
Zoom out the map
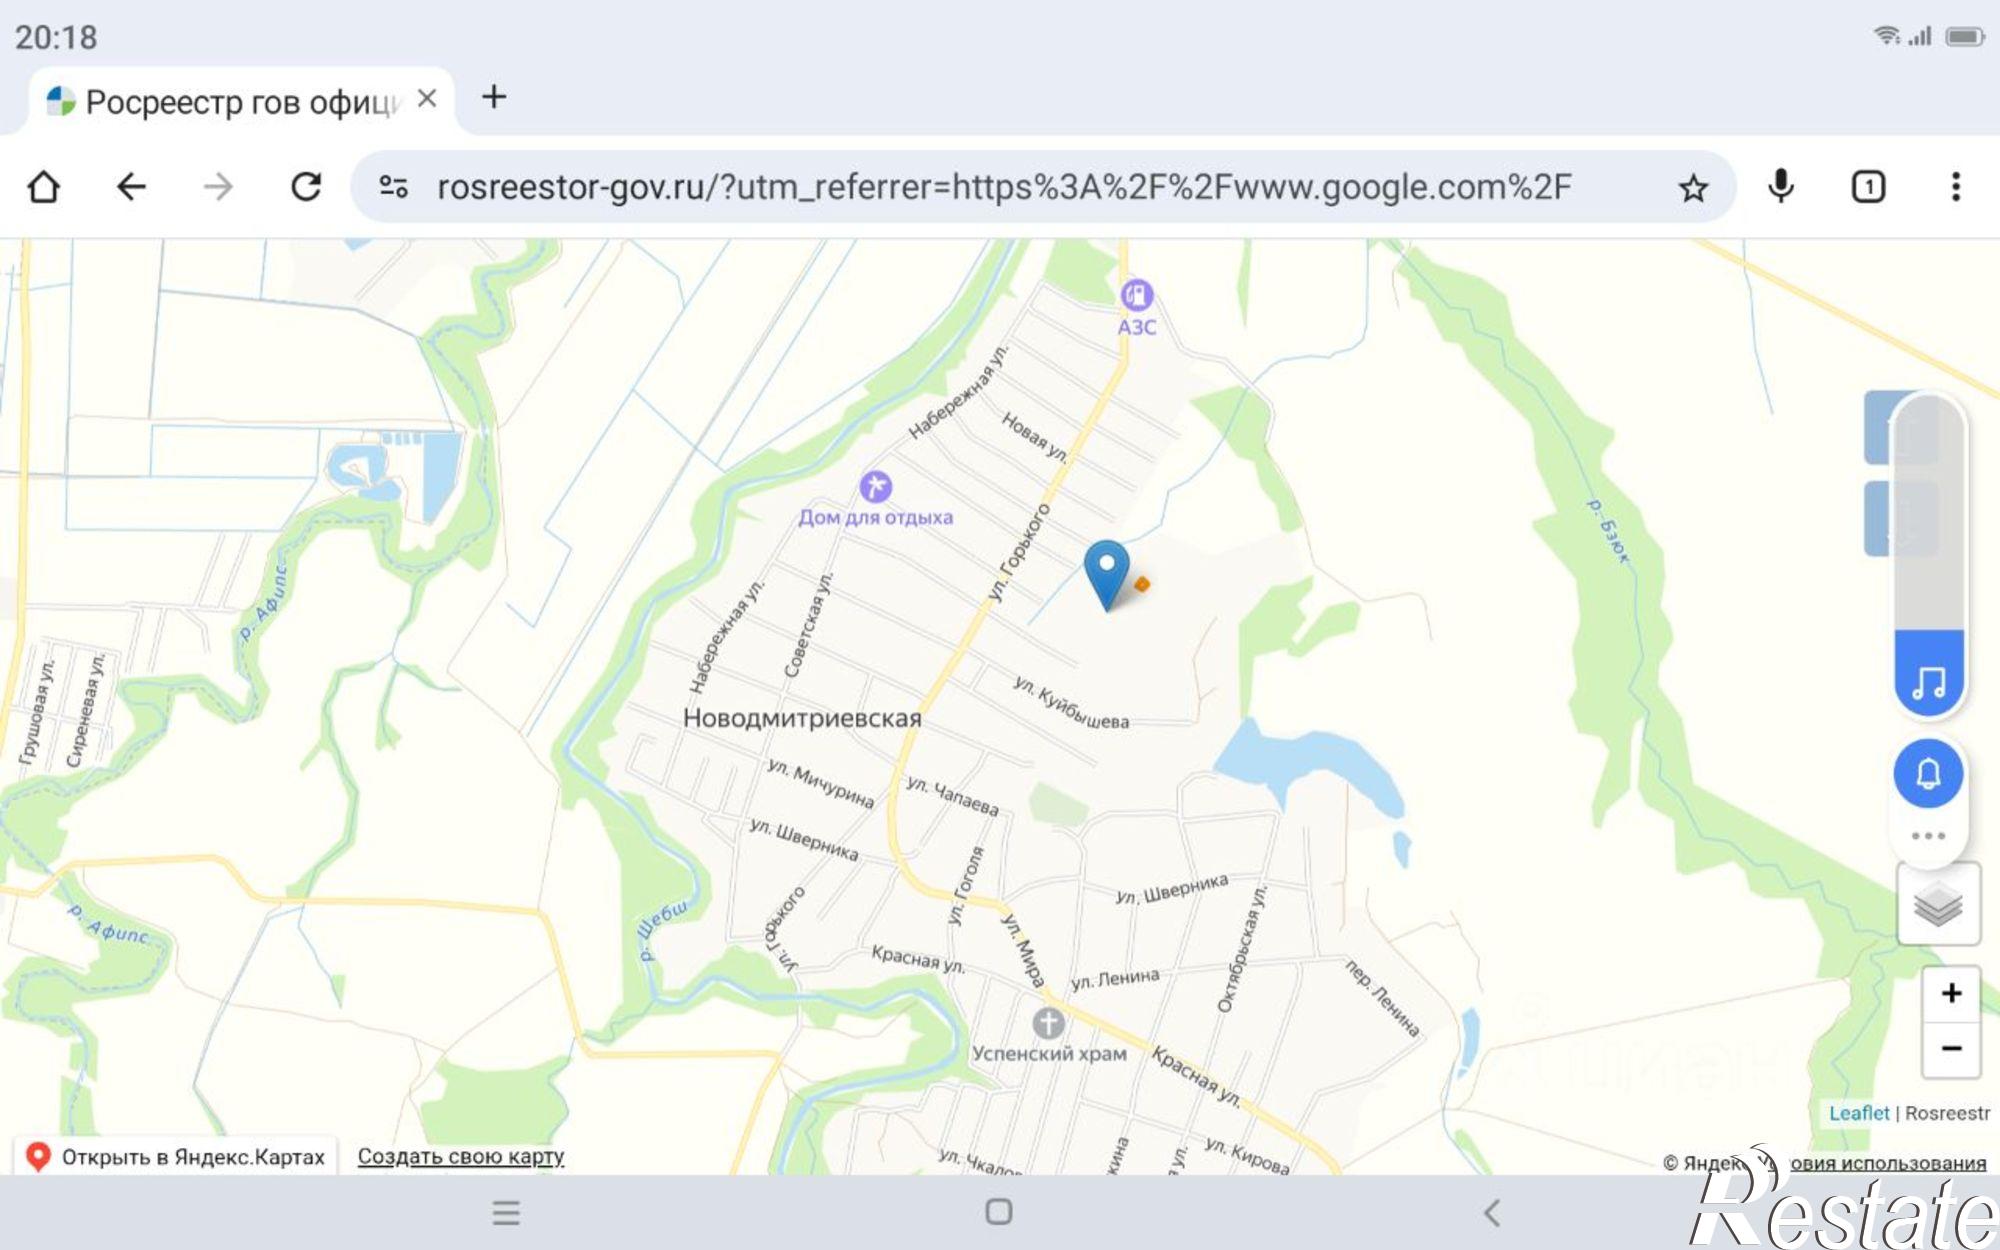tap(1951, 1049)
